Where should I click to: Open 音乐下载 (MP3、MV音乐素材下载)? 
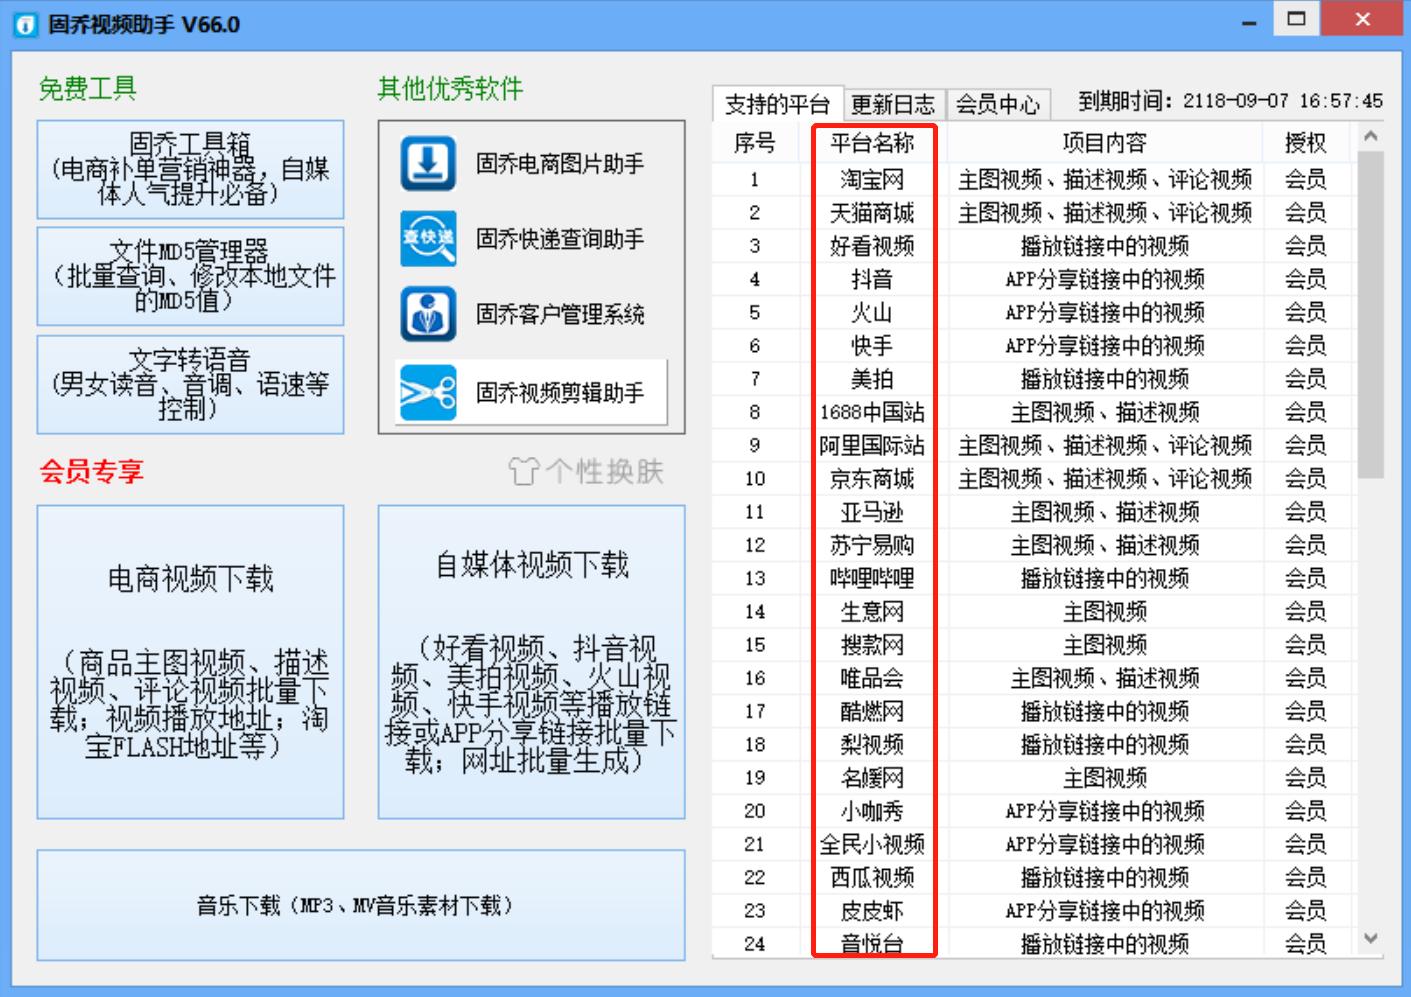pos(361,905)
